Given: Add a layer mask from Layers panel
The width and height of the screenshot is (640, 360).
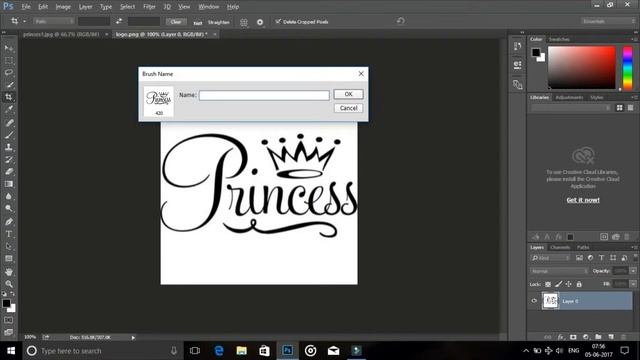Looking at the screenshot, I should pyautogui.click(x=573, y=337).
